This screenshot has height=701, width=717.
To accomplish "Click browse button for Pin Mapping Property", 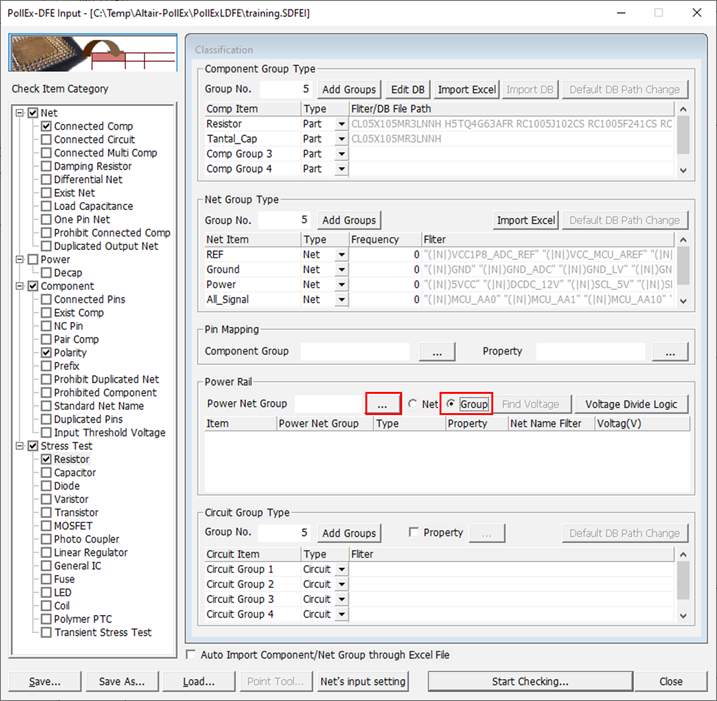I will click(670, 352).
